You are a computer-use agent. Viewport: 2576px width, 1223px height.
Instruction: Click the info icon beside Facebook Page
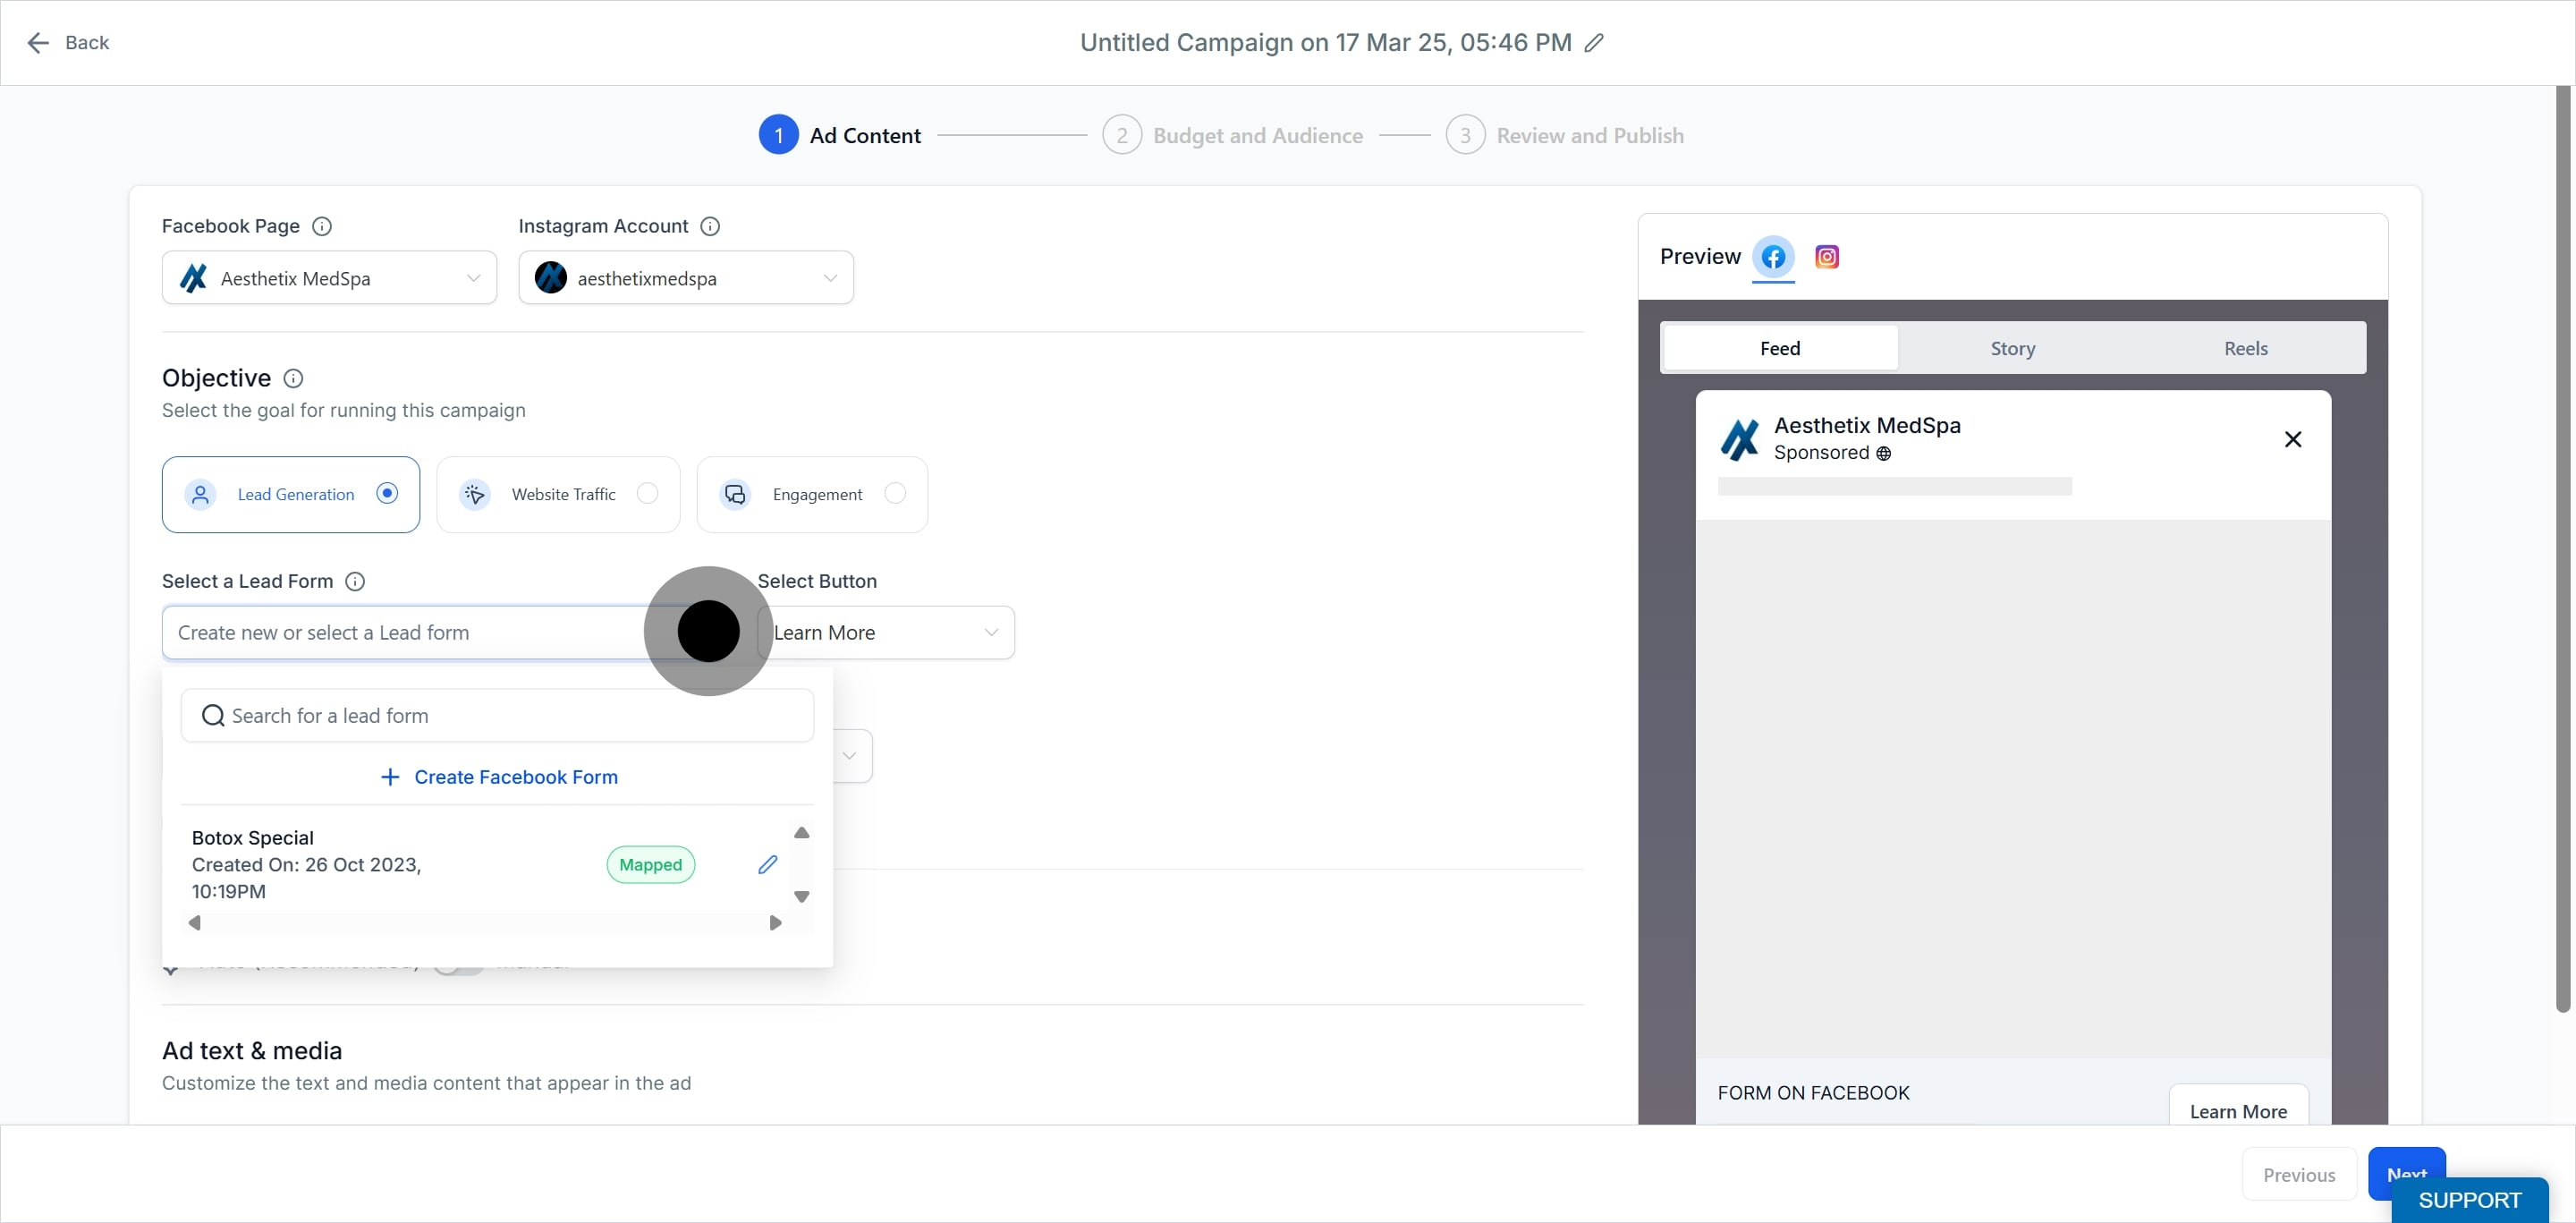pyautogui.click(x=322, y=226)
